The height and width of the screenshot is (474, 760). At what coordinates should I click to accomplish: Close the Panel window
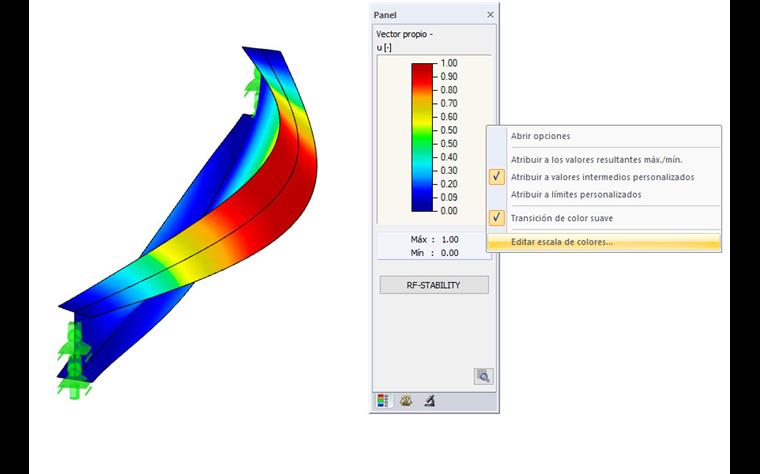491,15
